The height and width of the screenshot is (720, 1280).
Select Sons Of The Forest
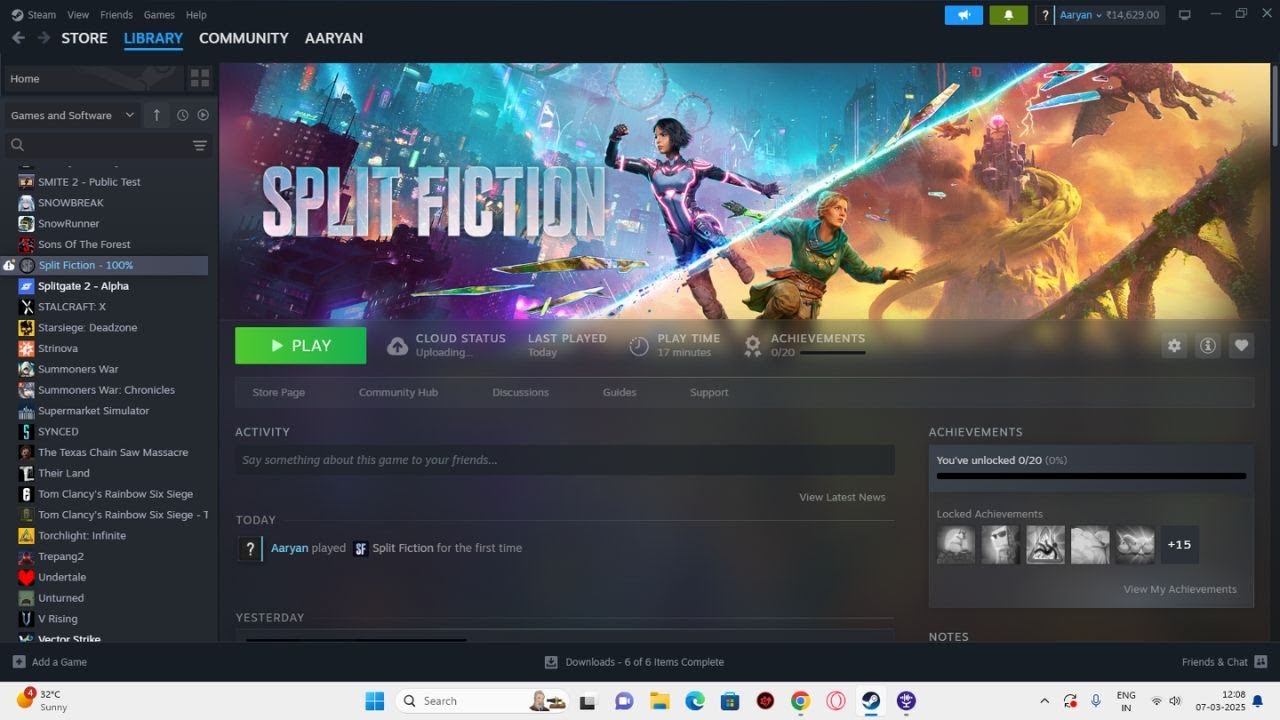click(84, 244)
